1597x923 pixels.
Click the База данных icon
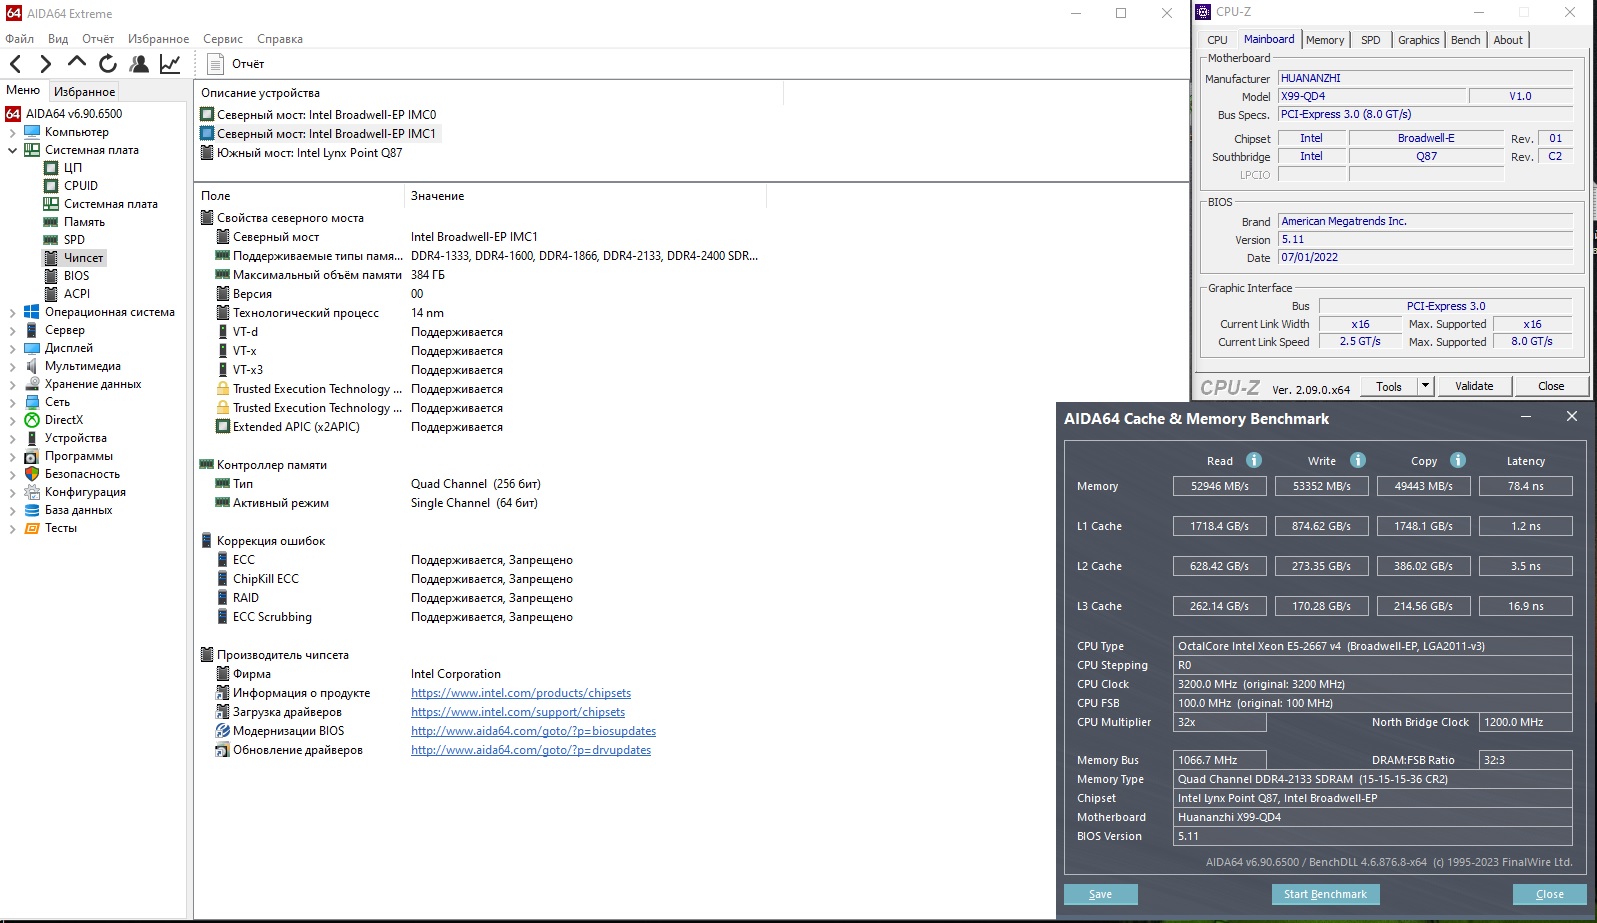click(32, 510)
